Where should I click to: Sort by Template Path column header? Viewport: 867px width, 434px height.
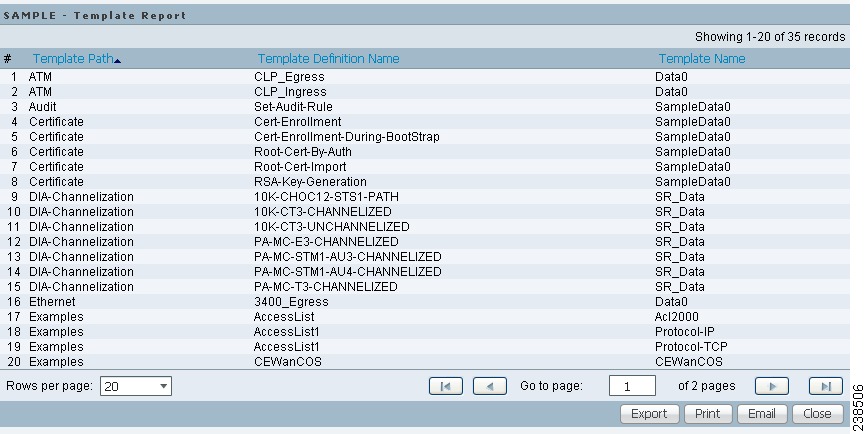click(x=72, y=59)
